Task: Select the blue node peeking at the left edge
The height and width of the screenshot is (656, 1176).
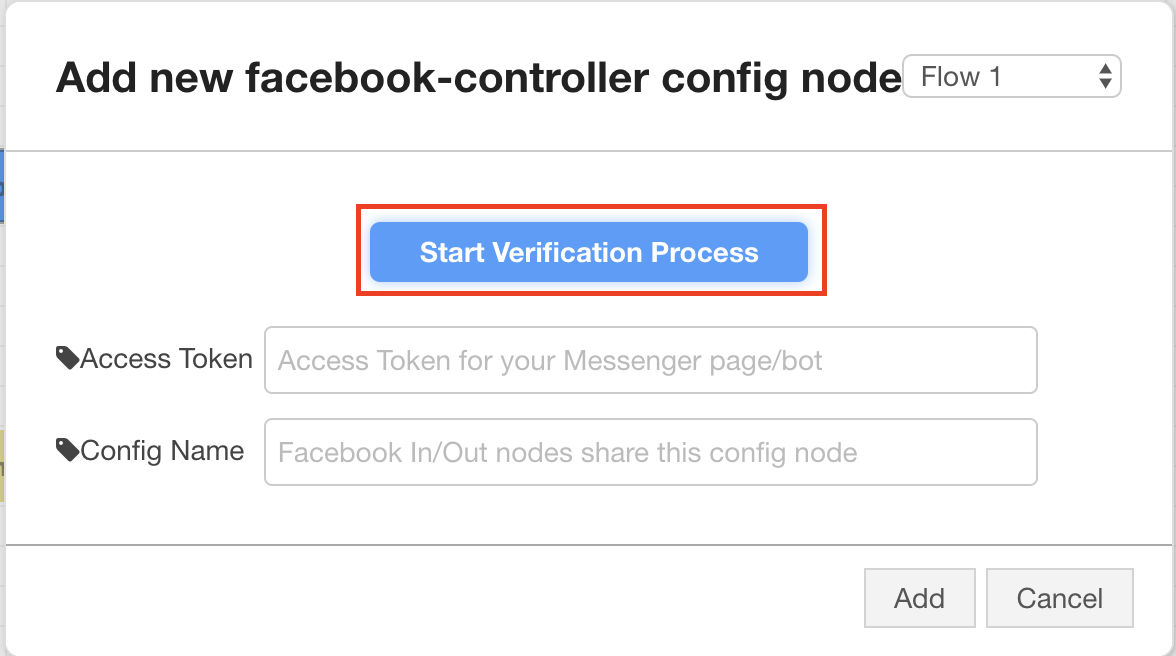Action: (x=4, y=185)
